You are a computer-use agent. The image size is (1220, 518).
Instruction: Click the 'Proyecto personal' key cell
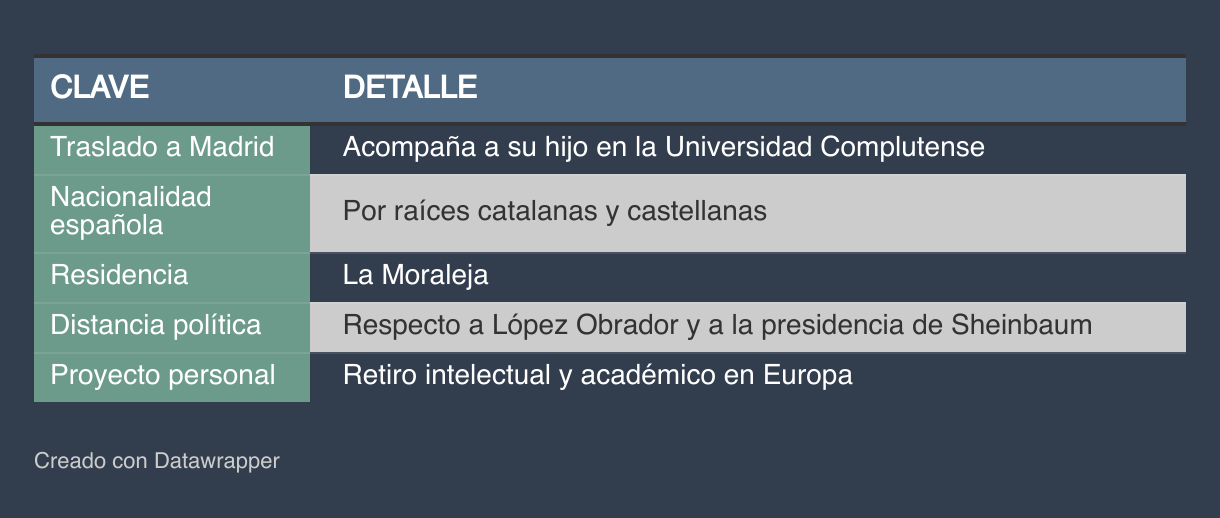point(163,376)
